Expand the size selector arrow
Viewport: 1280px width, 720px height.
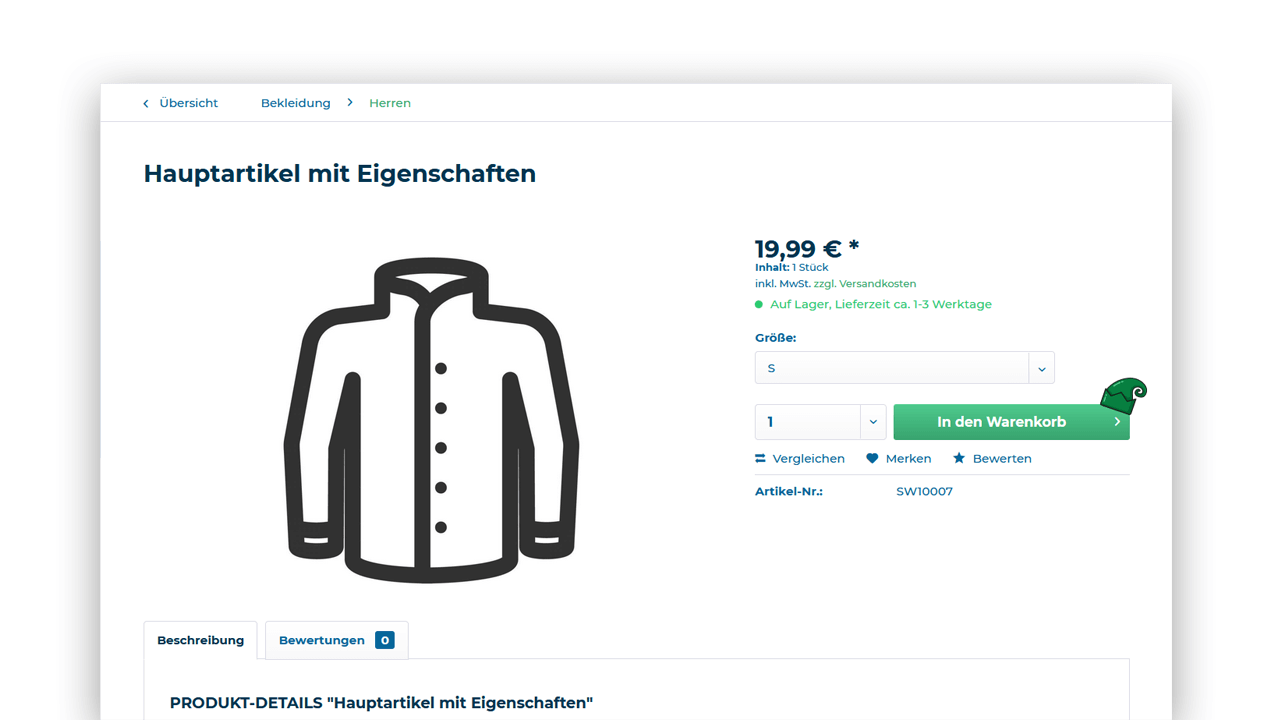click(1041, 368)
